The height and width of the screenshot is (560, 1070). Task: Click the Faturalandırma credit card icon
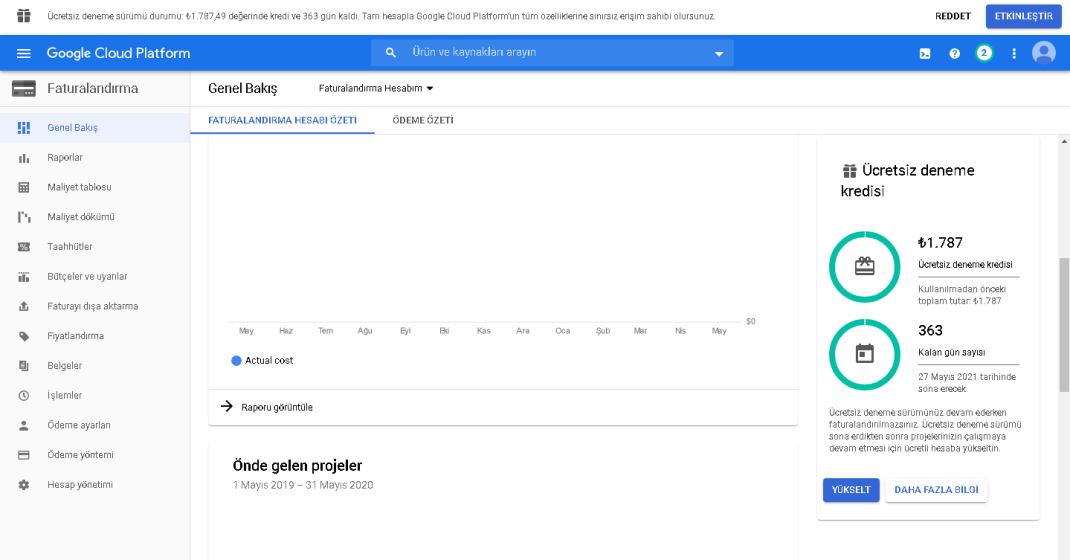coord(24,88)
